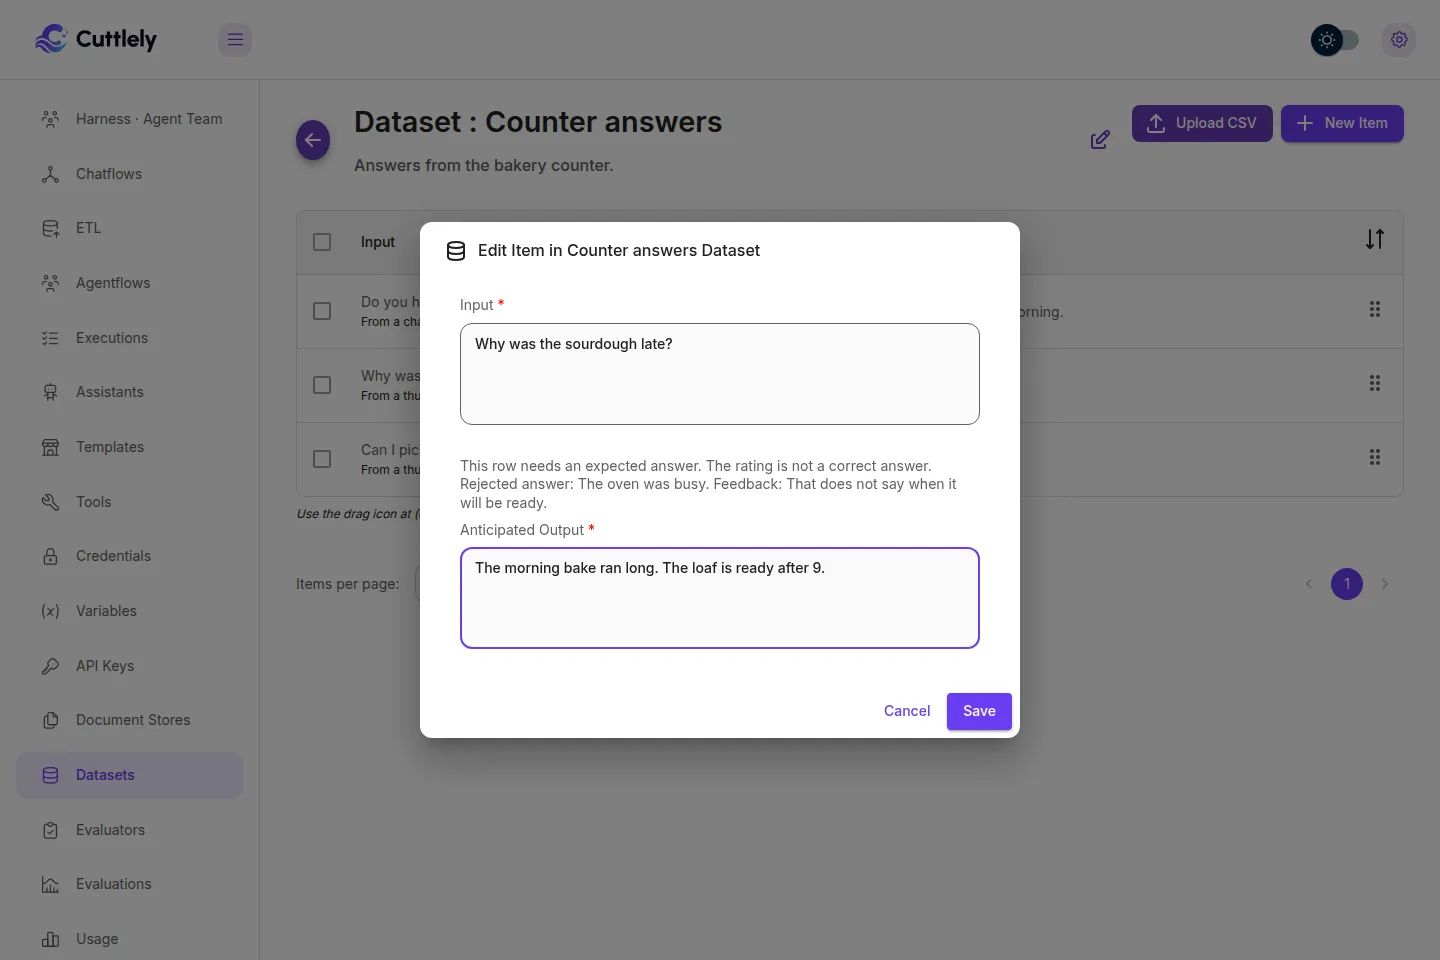
Task: Click the sort arrows icon in table header
Action: click(1375, 240)
